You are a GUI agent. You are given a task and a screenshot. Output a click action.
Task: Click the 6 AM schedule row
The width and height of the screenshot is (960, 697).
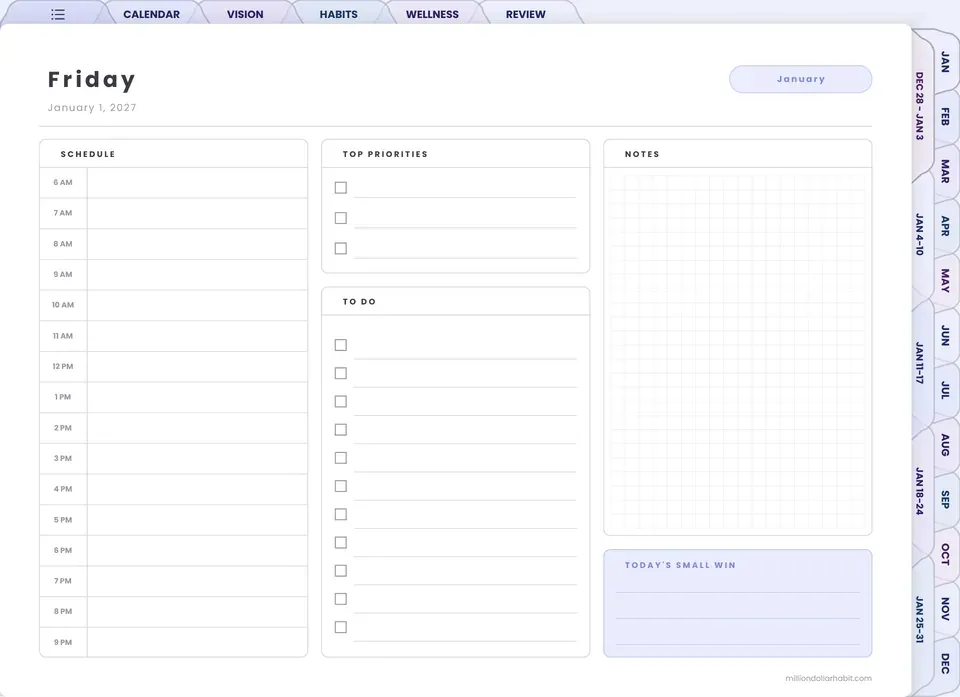click(x=173, y=183)
